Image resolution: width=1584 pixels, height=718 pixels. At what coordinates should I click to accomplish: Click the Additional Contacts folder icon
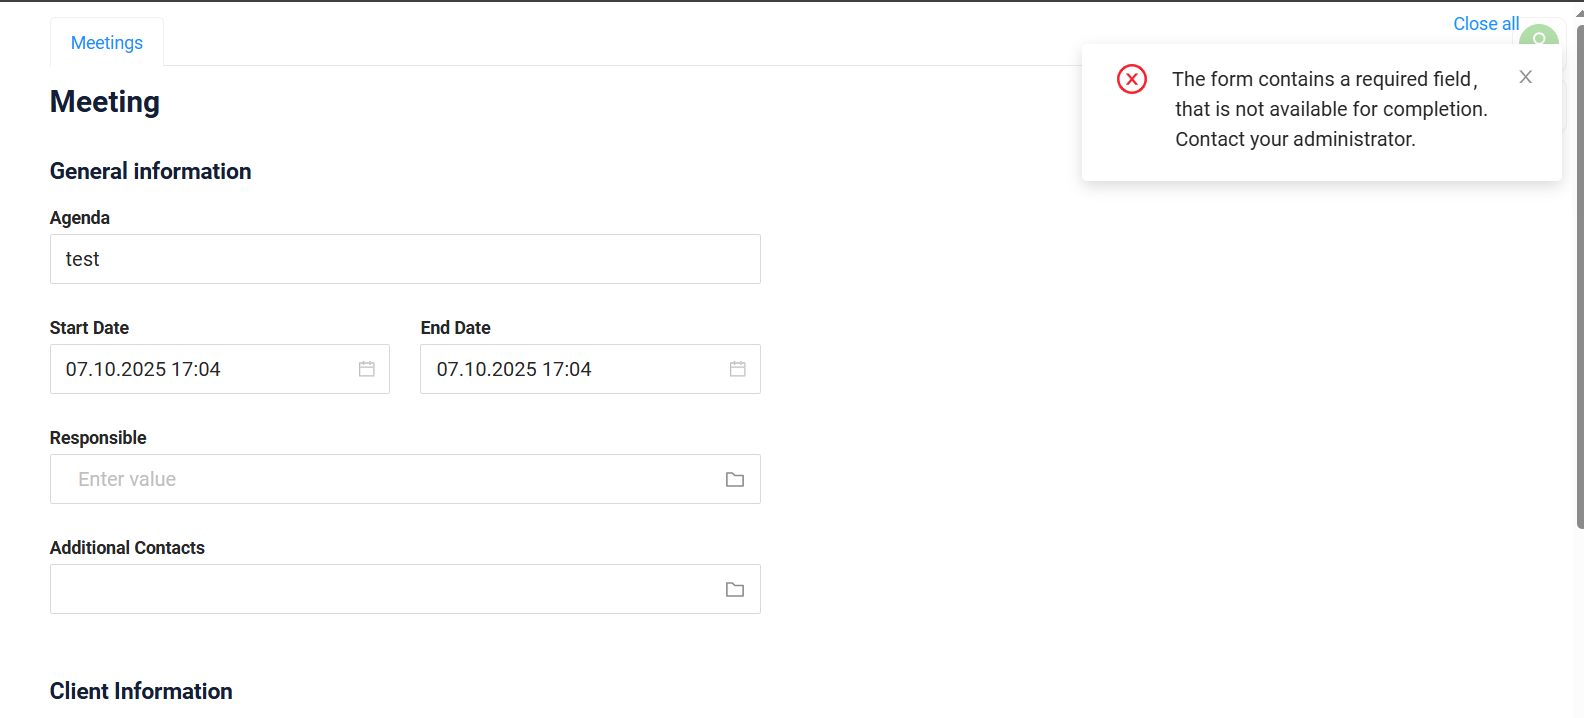(x=735, y=590)
